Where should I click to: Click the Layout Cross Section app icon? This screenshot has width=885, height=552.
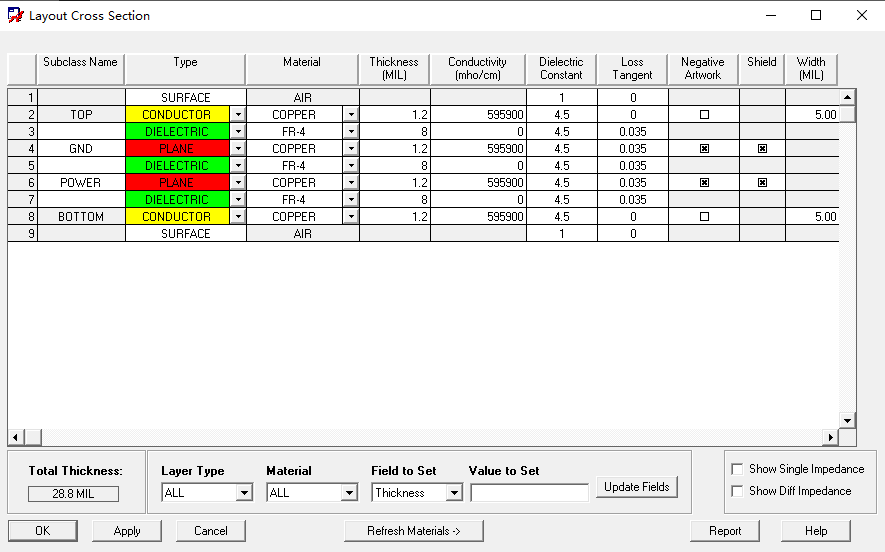[15, 15]
